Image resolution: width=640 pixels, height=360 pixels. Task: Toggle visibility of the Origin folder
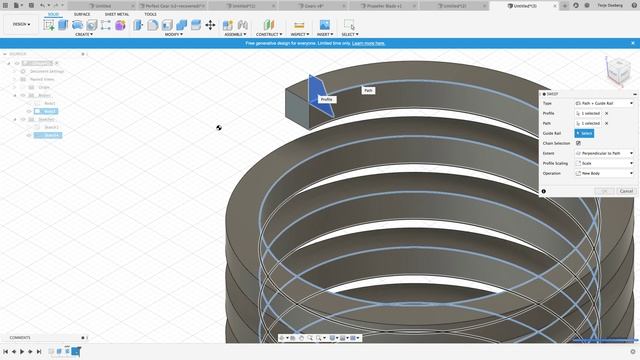point(23,87)
